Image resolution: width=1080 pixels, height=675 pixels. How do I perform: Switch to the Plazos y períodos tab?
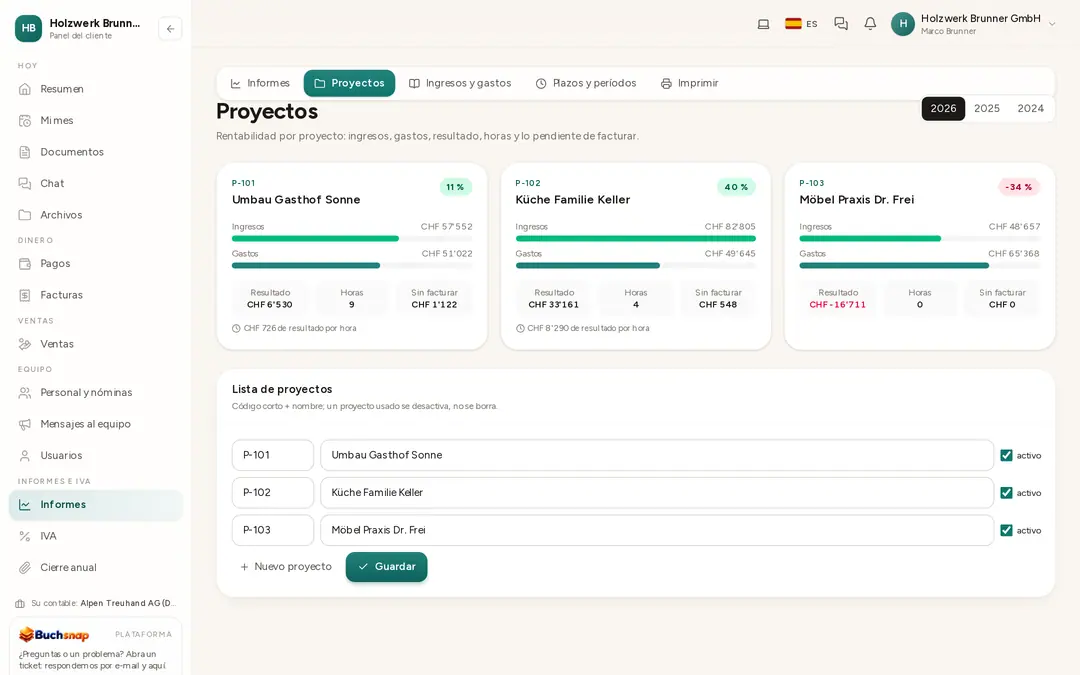tap(586, 83)
